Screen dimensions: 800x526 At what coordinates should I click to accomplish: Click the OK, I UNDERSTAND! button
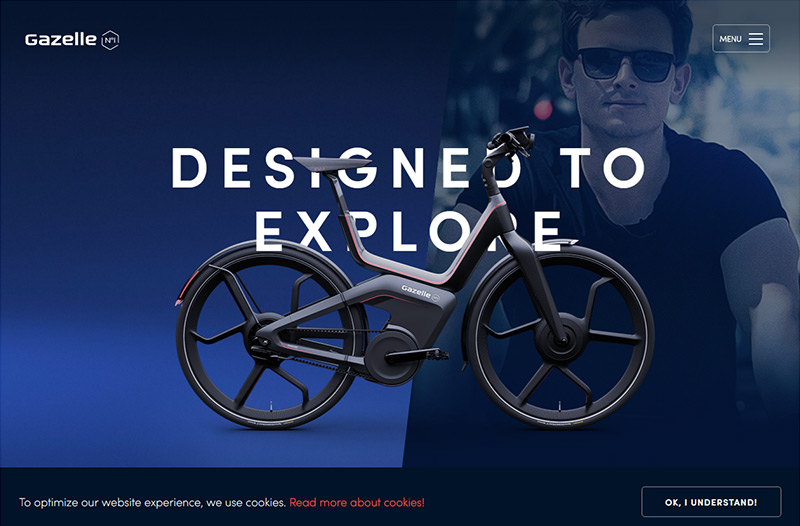[x=711, y=502]
